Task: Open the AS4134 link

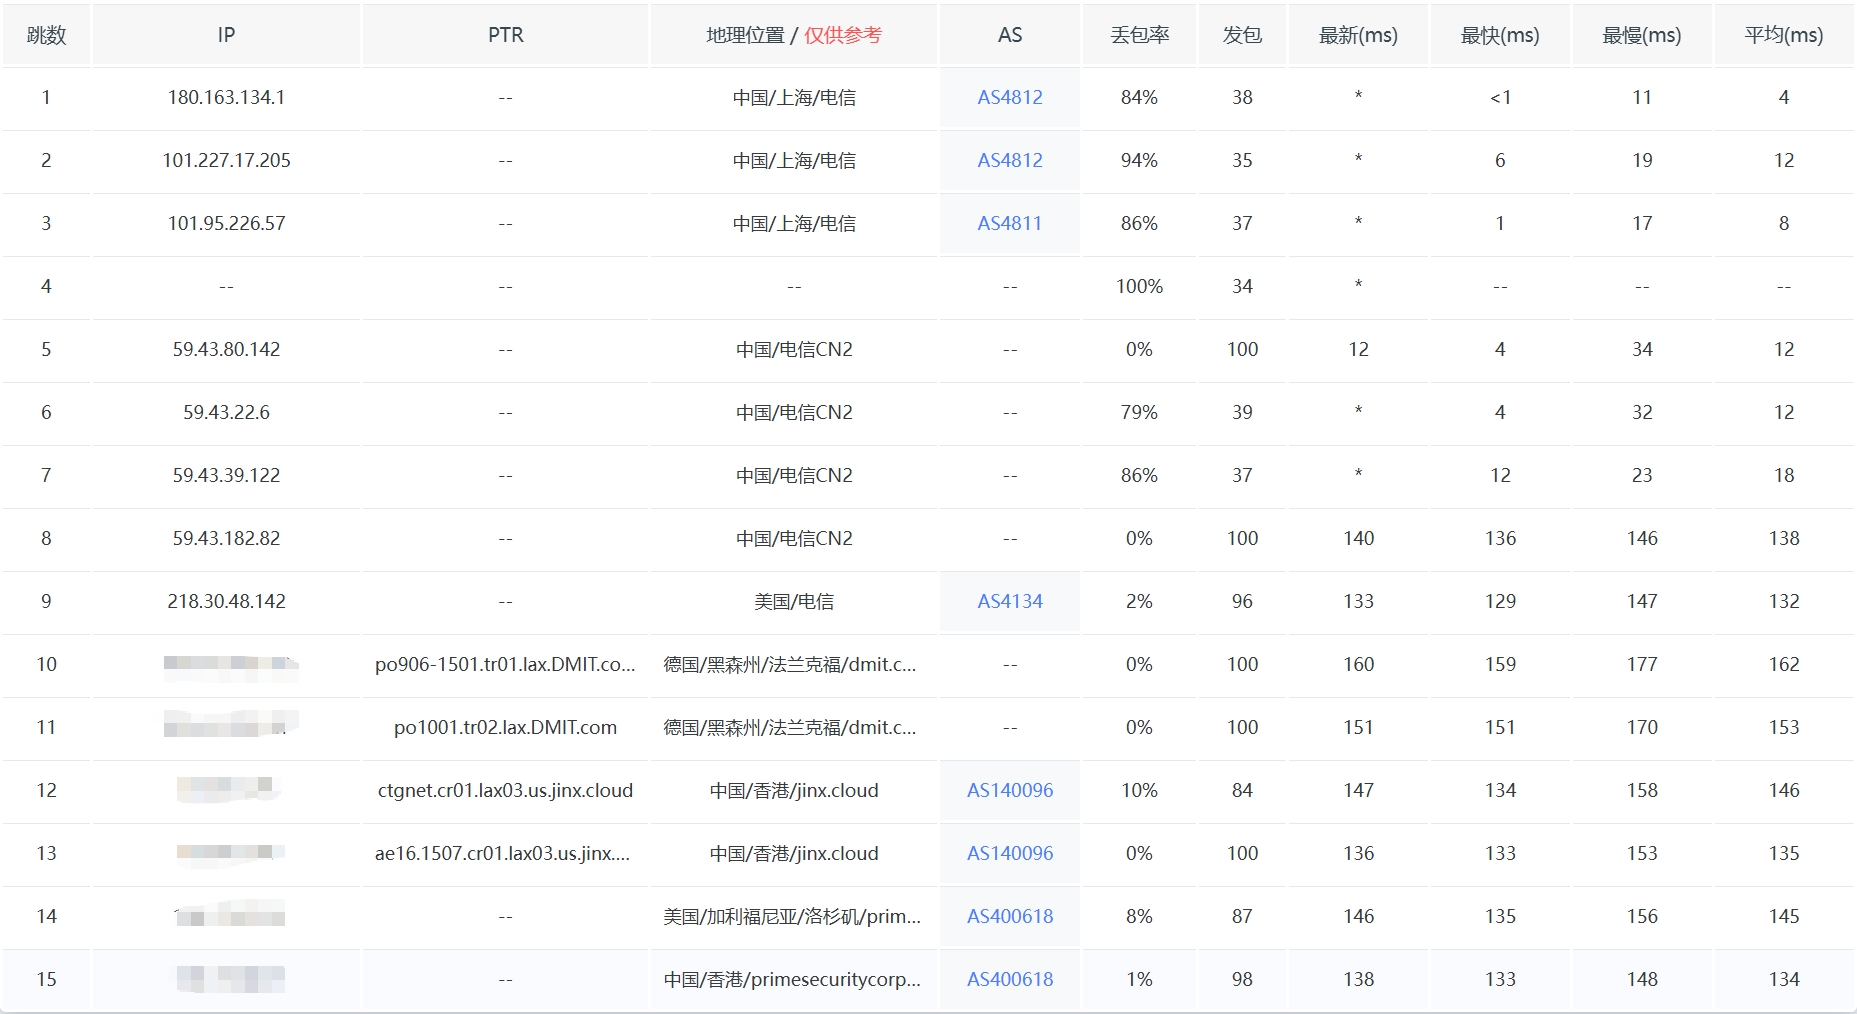Action: 1010,601
